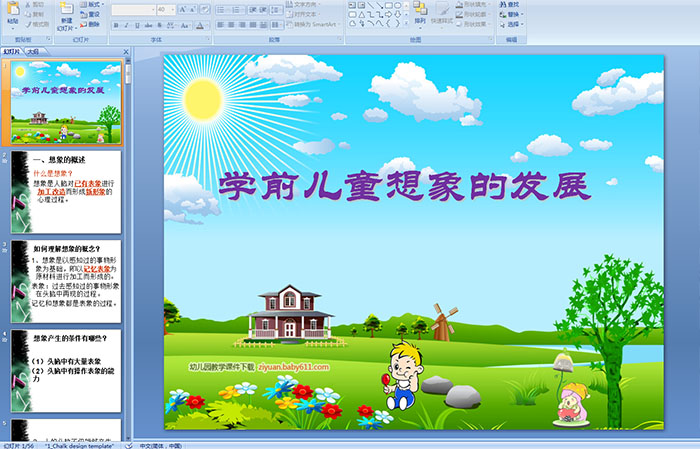Increase font size with the large A icon
Screen dimensions: 700x449
pyautogui.click(x=182, y=9)
